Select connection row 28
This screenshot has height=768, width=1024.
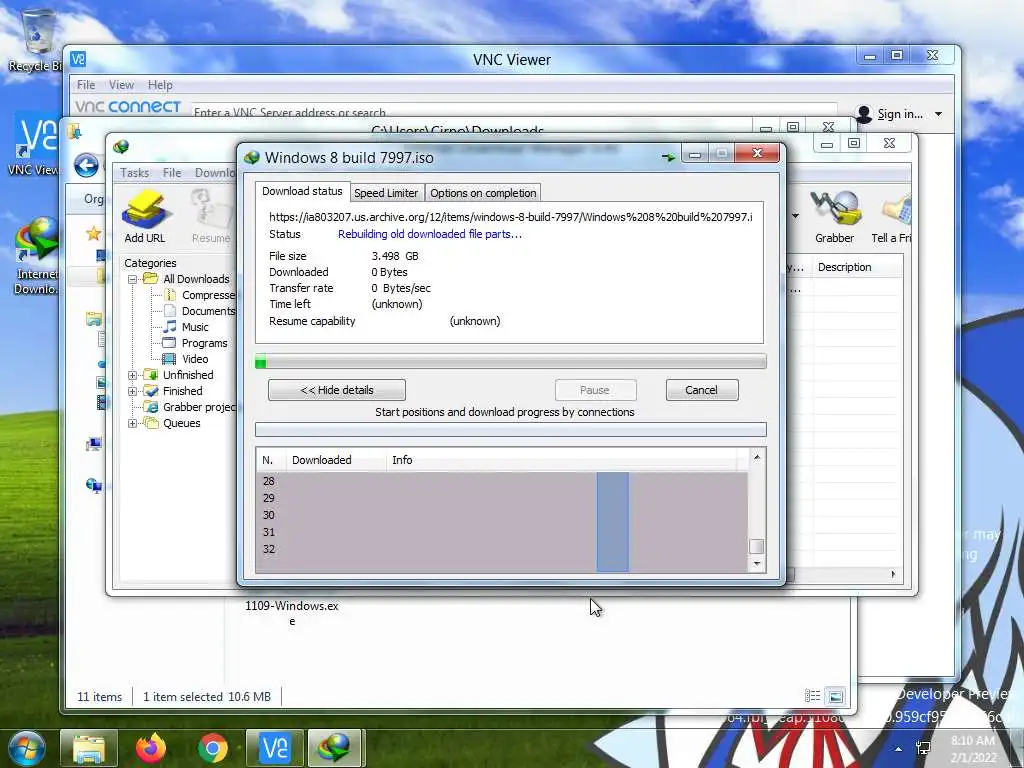pos(502,481)
